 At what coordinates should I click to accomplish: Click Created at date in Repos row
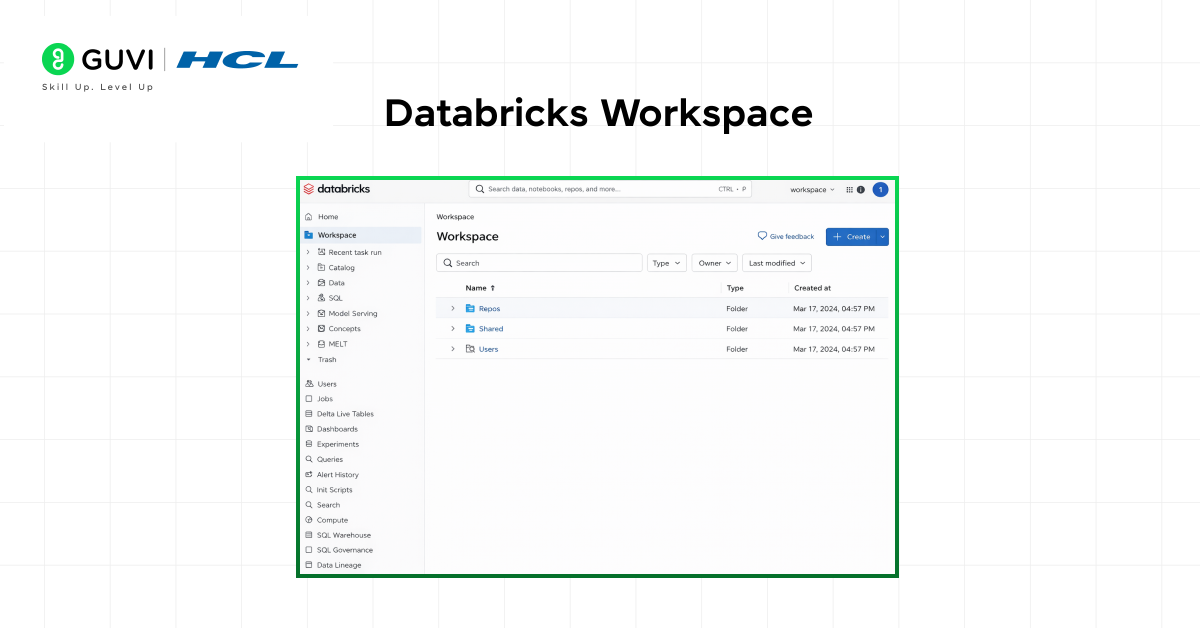pos(834,309)
